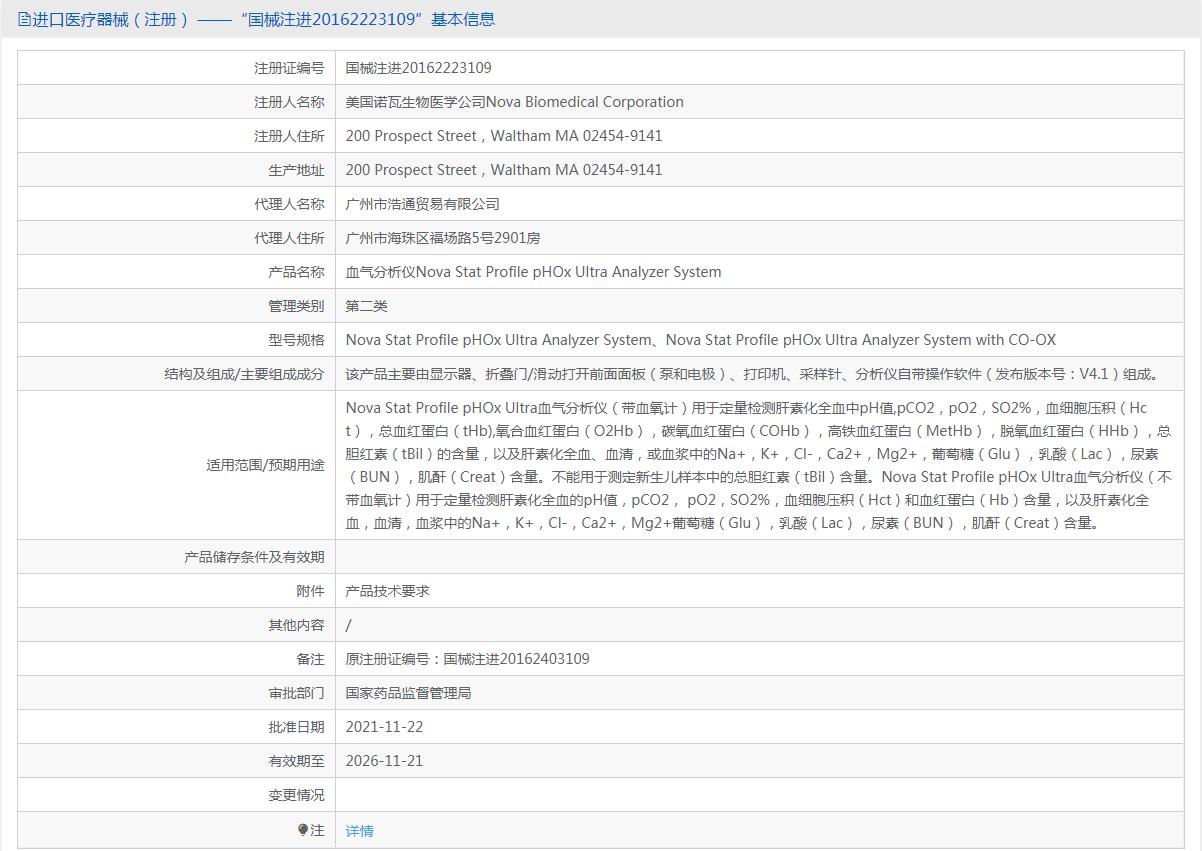Click product name 血气分析仪Nova Stat Profile value
The width and height of the screenshot is (1202, 851).
(533, 272)
